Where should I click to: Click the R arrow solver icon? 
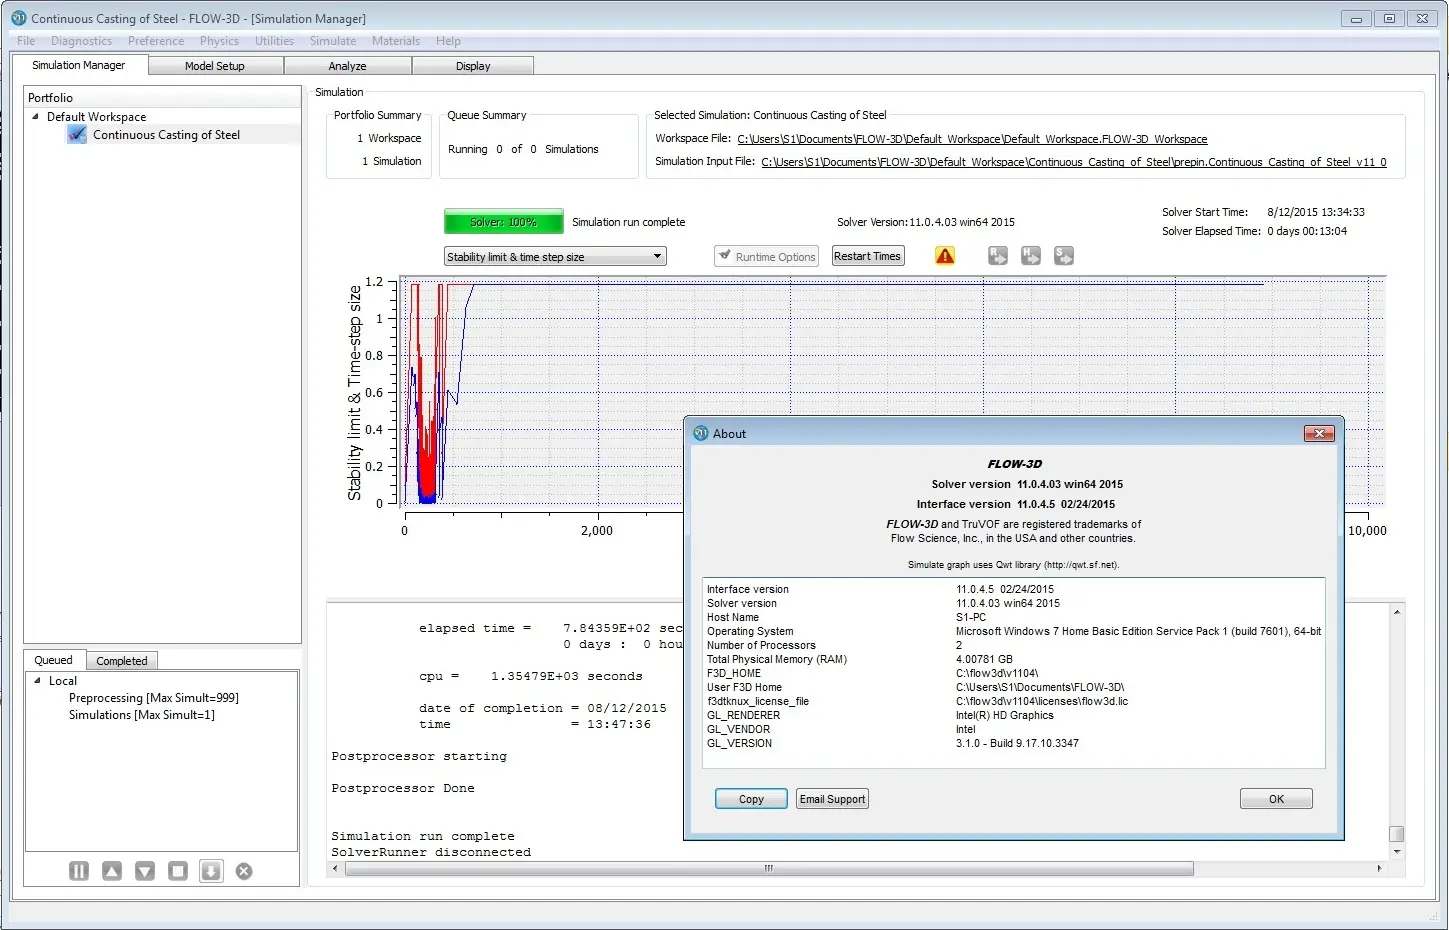(998, 256)
